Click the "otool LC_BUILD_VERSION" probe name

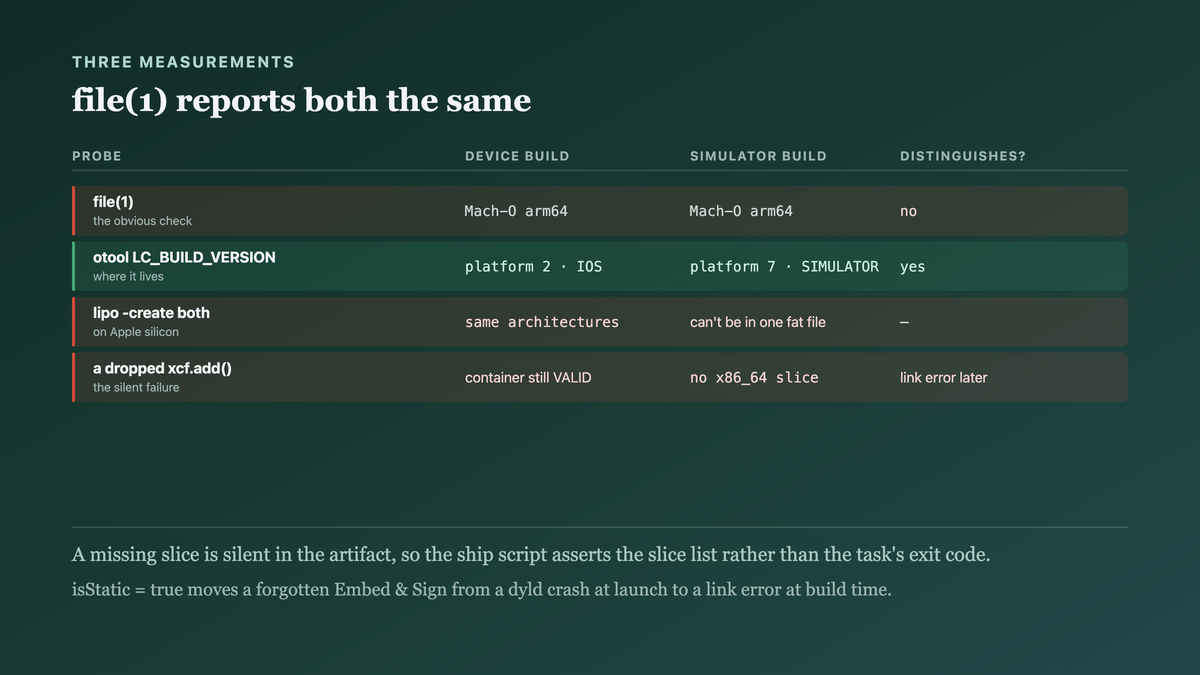(x=184, y=257)
